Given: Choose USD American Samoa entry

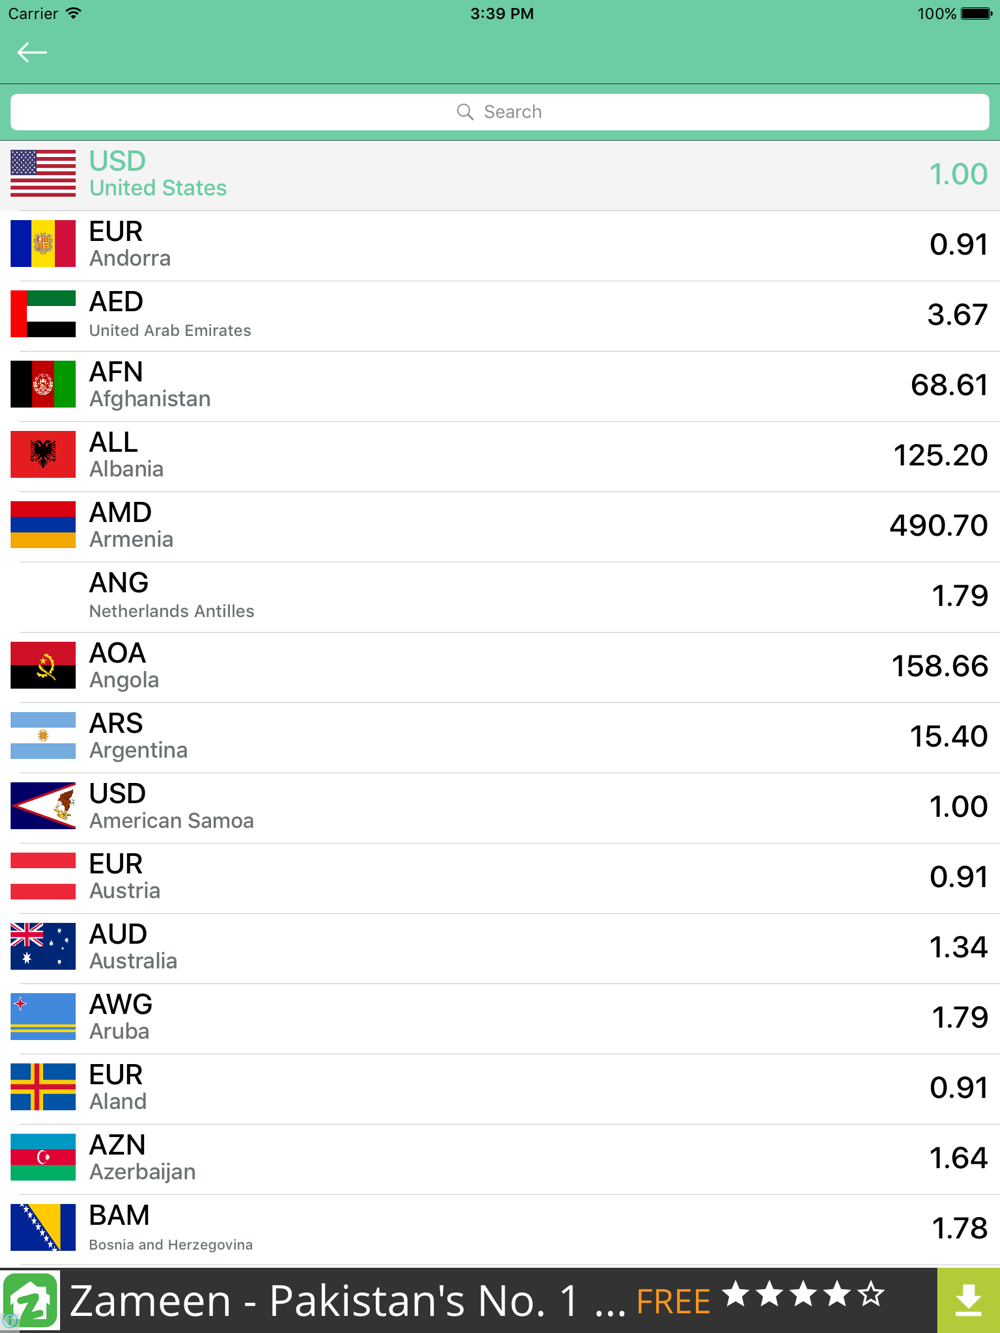Looking at the screenshot, I should (500, 808).
